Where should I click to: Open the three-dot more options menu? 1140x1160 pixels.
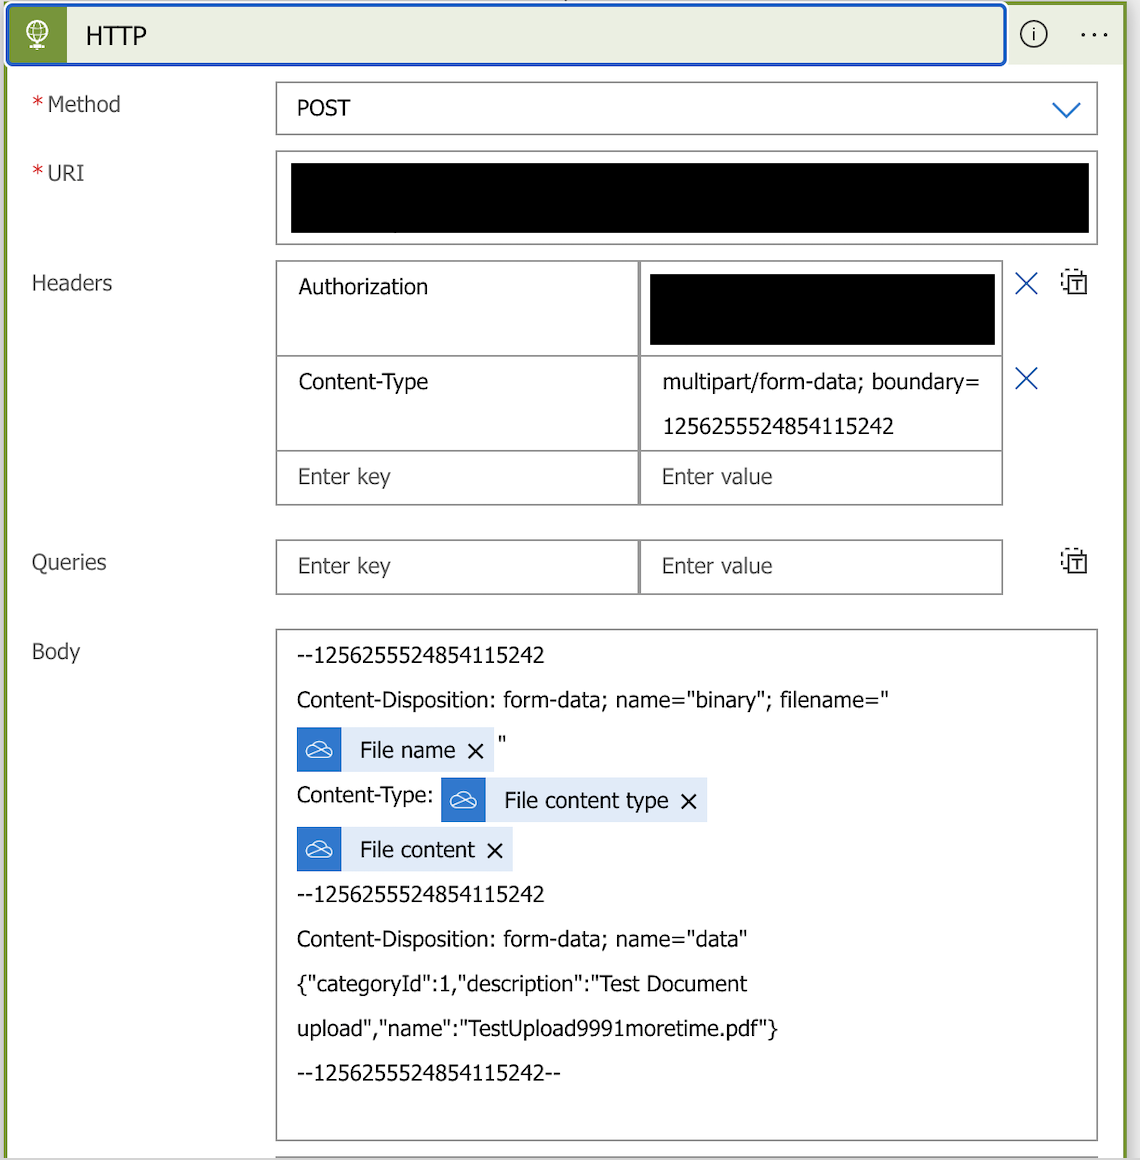(x=1093, y=35)
